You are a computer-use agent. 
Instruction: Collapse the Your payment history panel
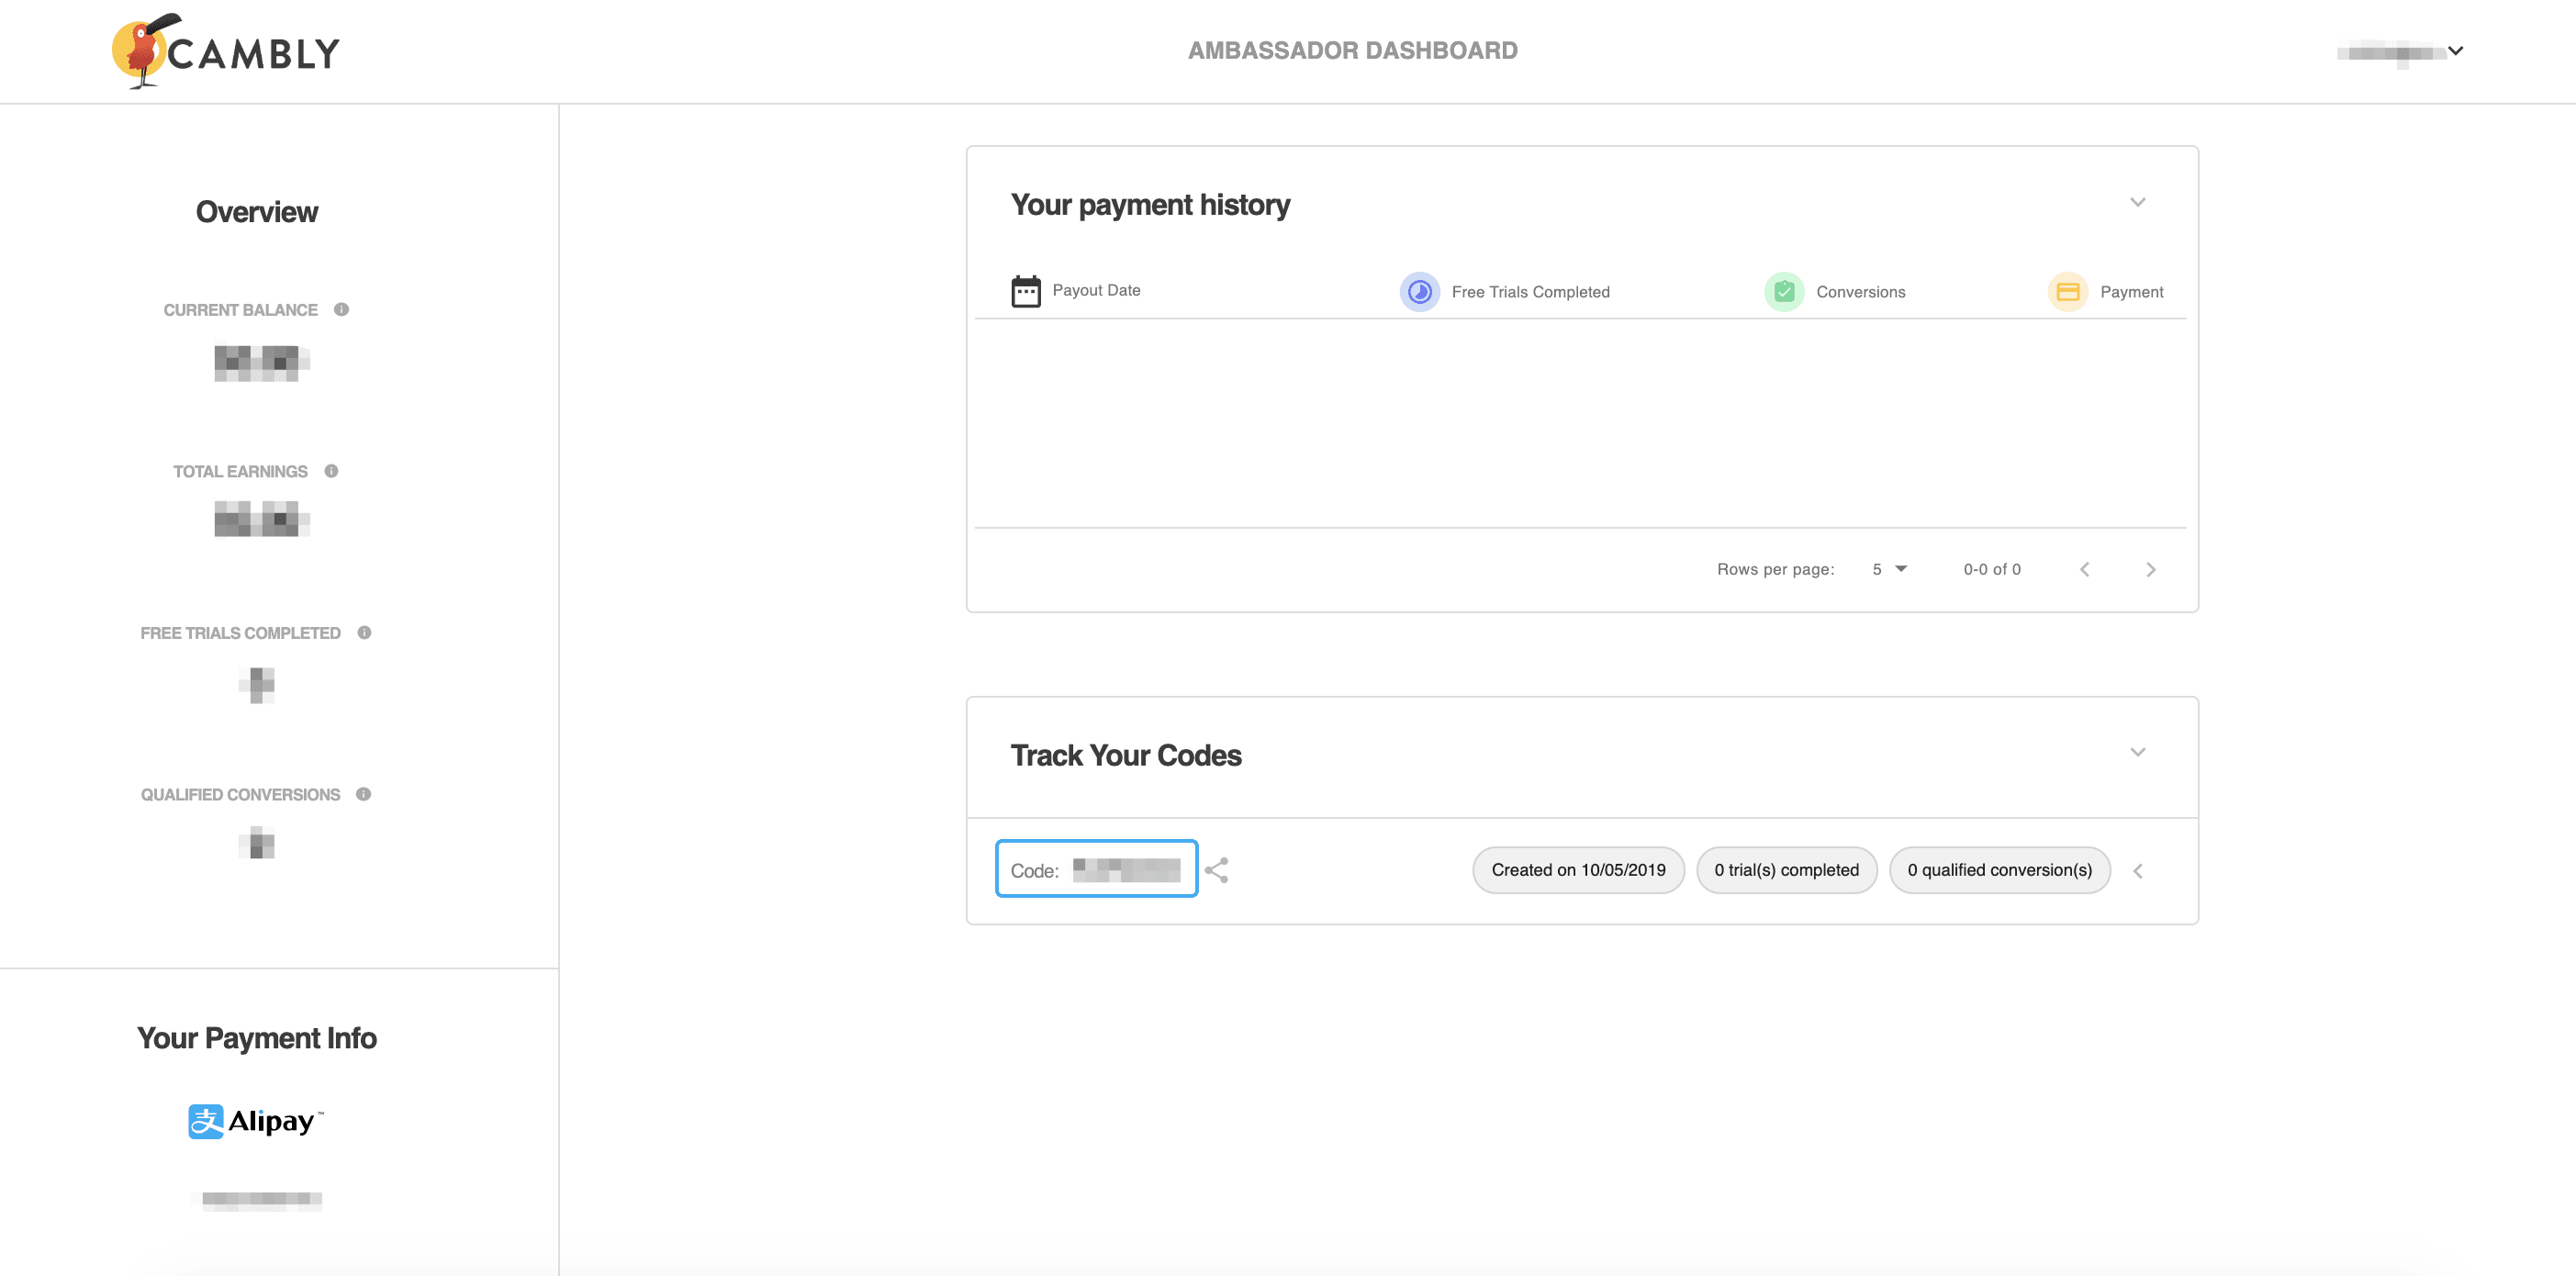(2137, 203)
